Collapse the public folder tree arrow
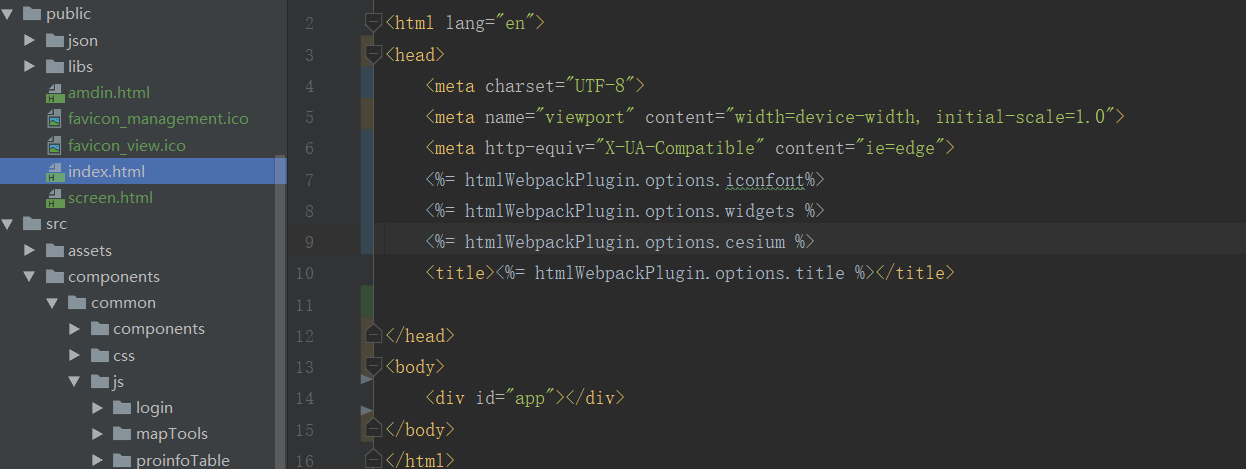The height and width of the screenshot is (469, 1246). [x=7, y=14]
